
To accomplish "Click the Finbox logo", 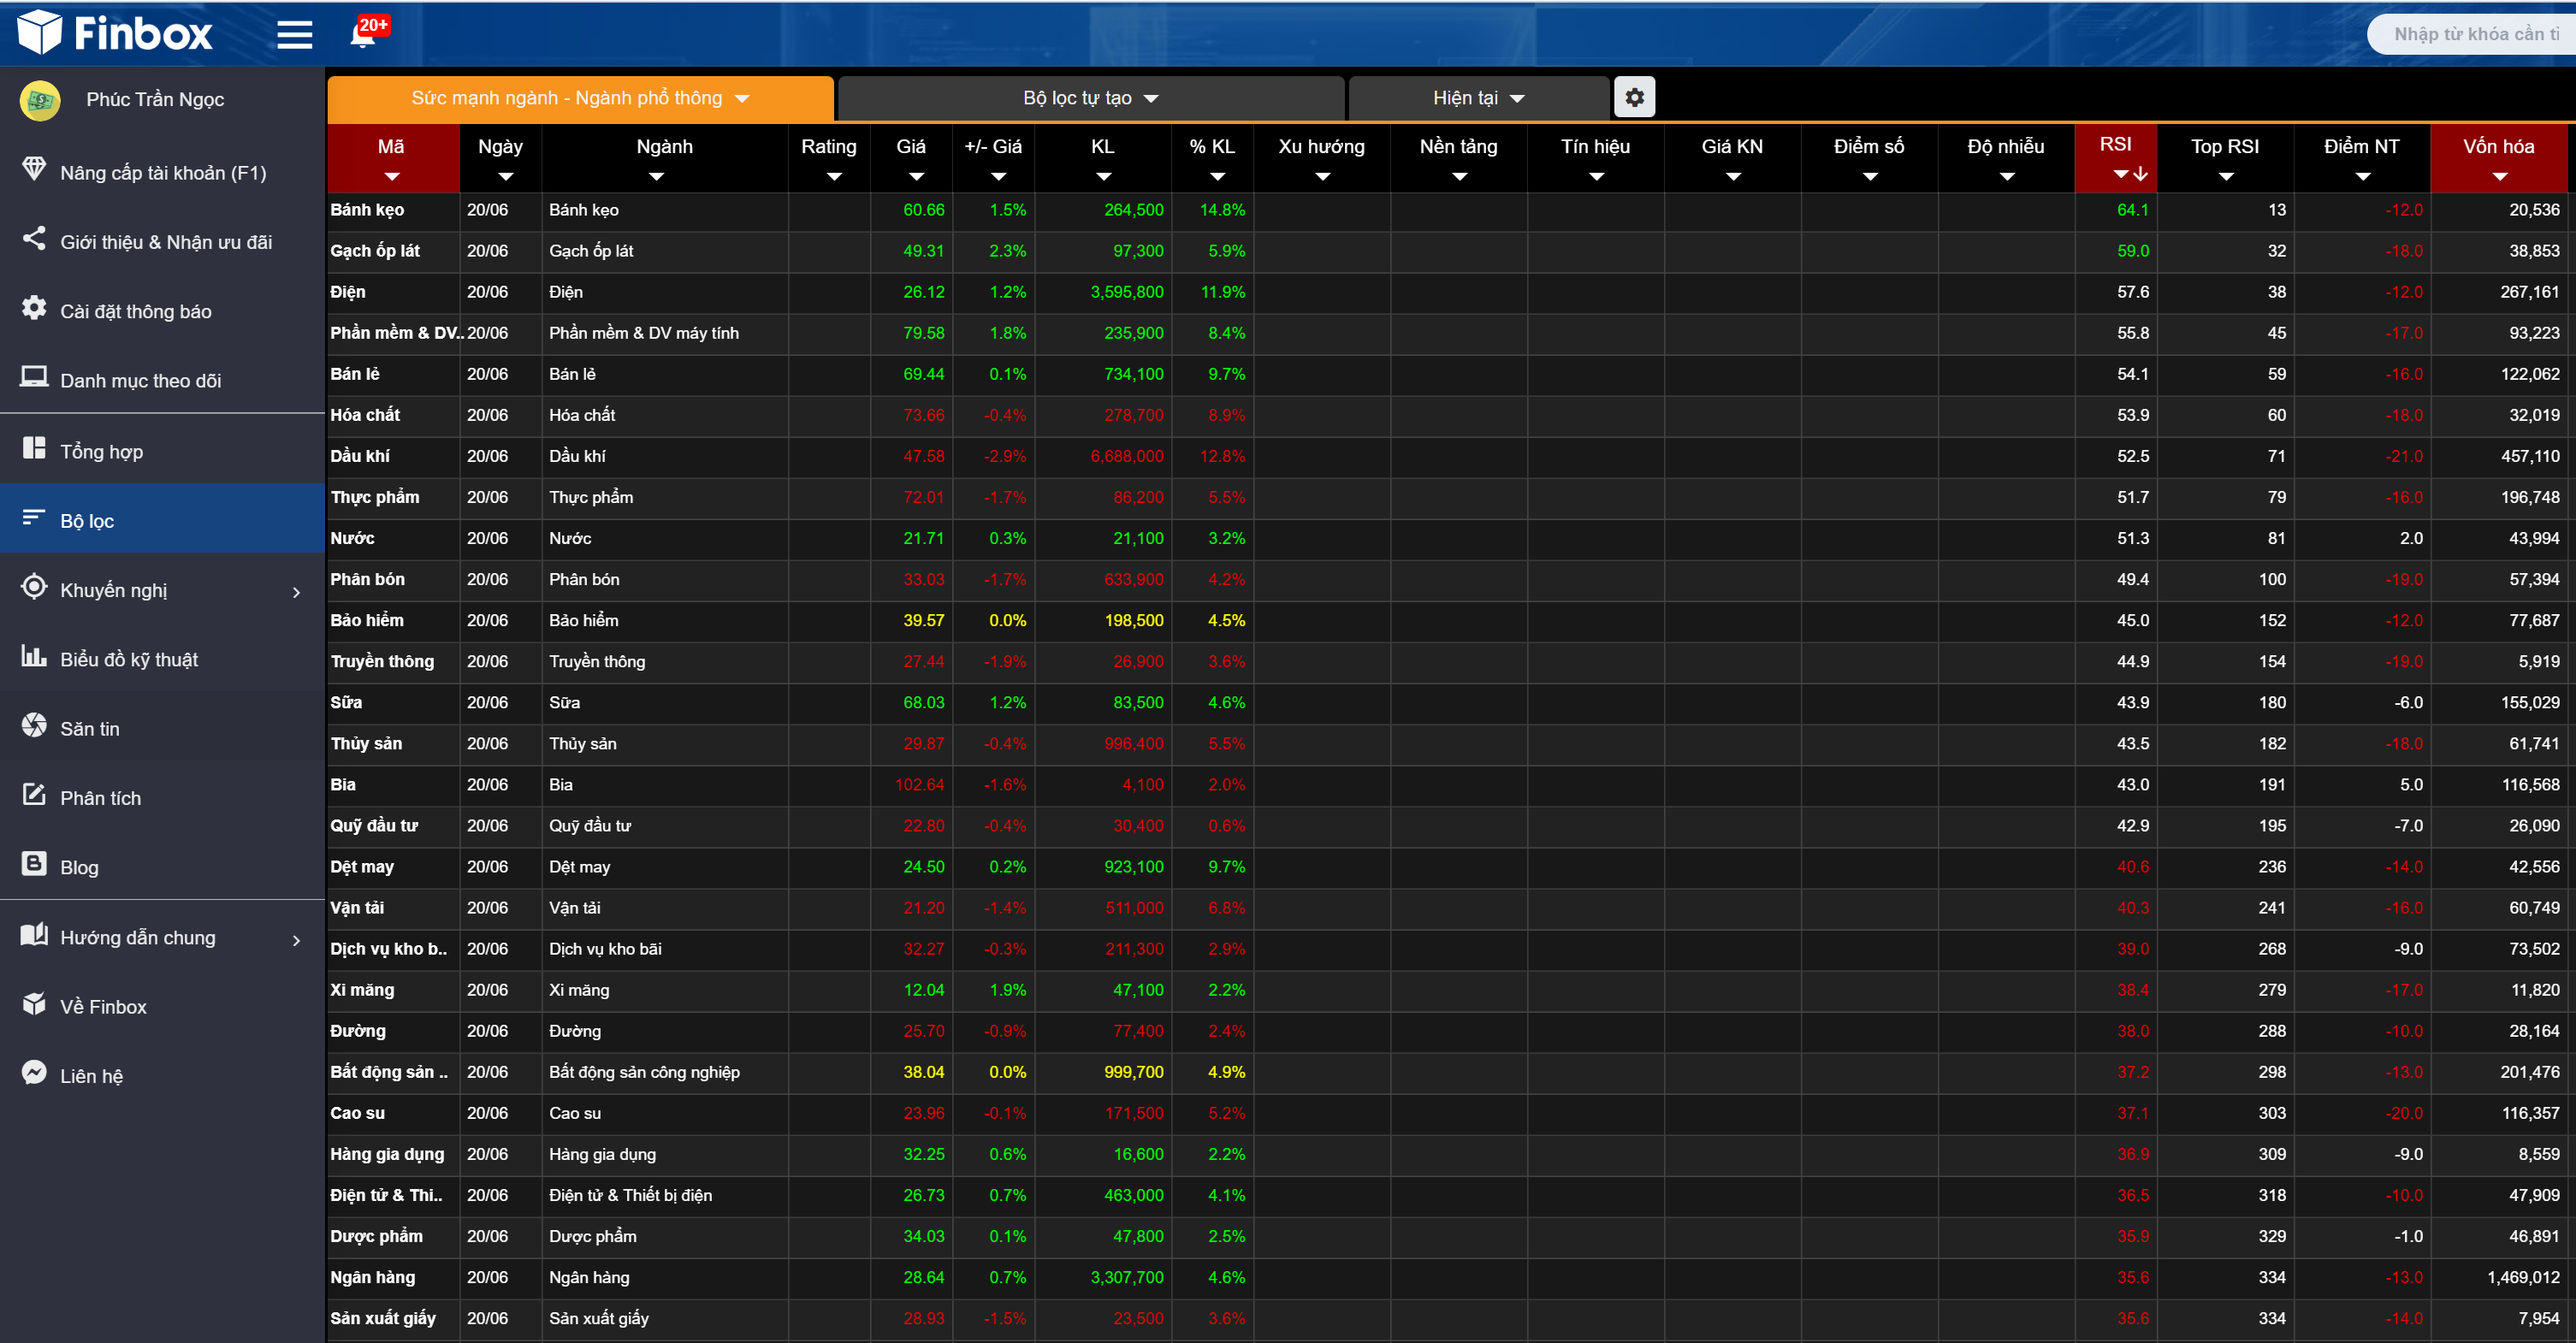I will (x=115, y=33).
